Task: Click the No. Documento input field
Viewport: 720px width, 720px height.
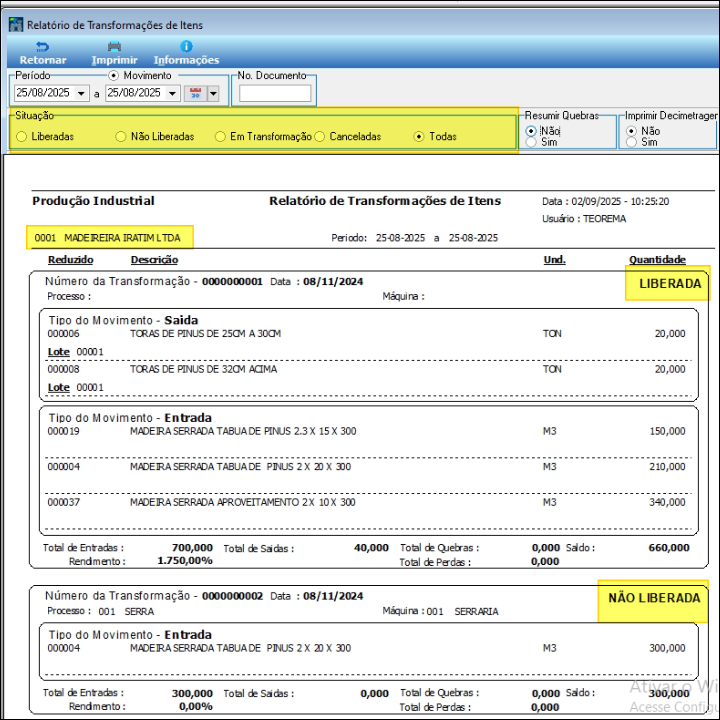Action: tap(275, 93)
